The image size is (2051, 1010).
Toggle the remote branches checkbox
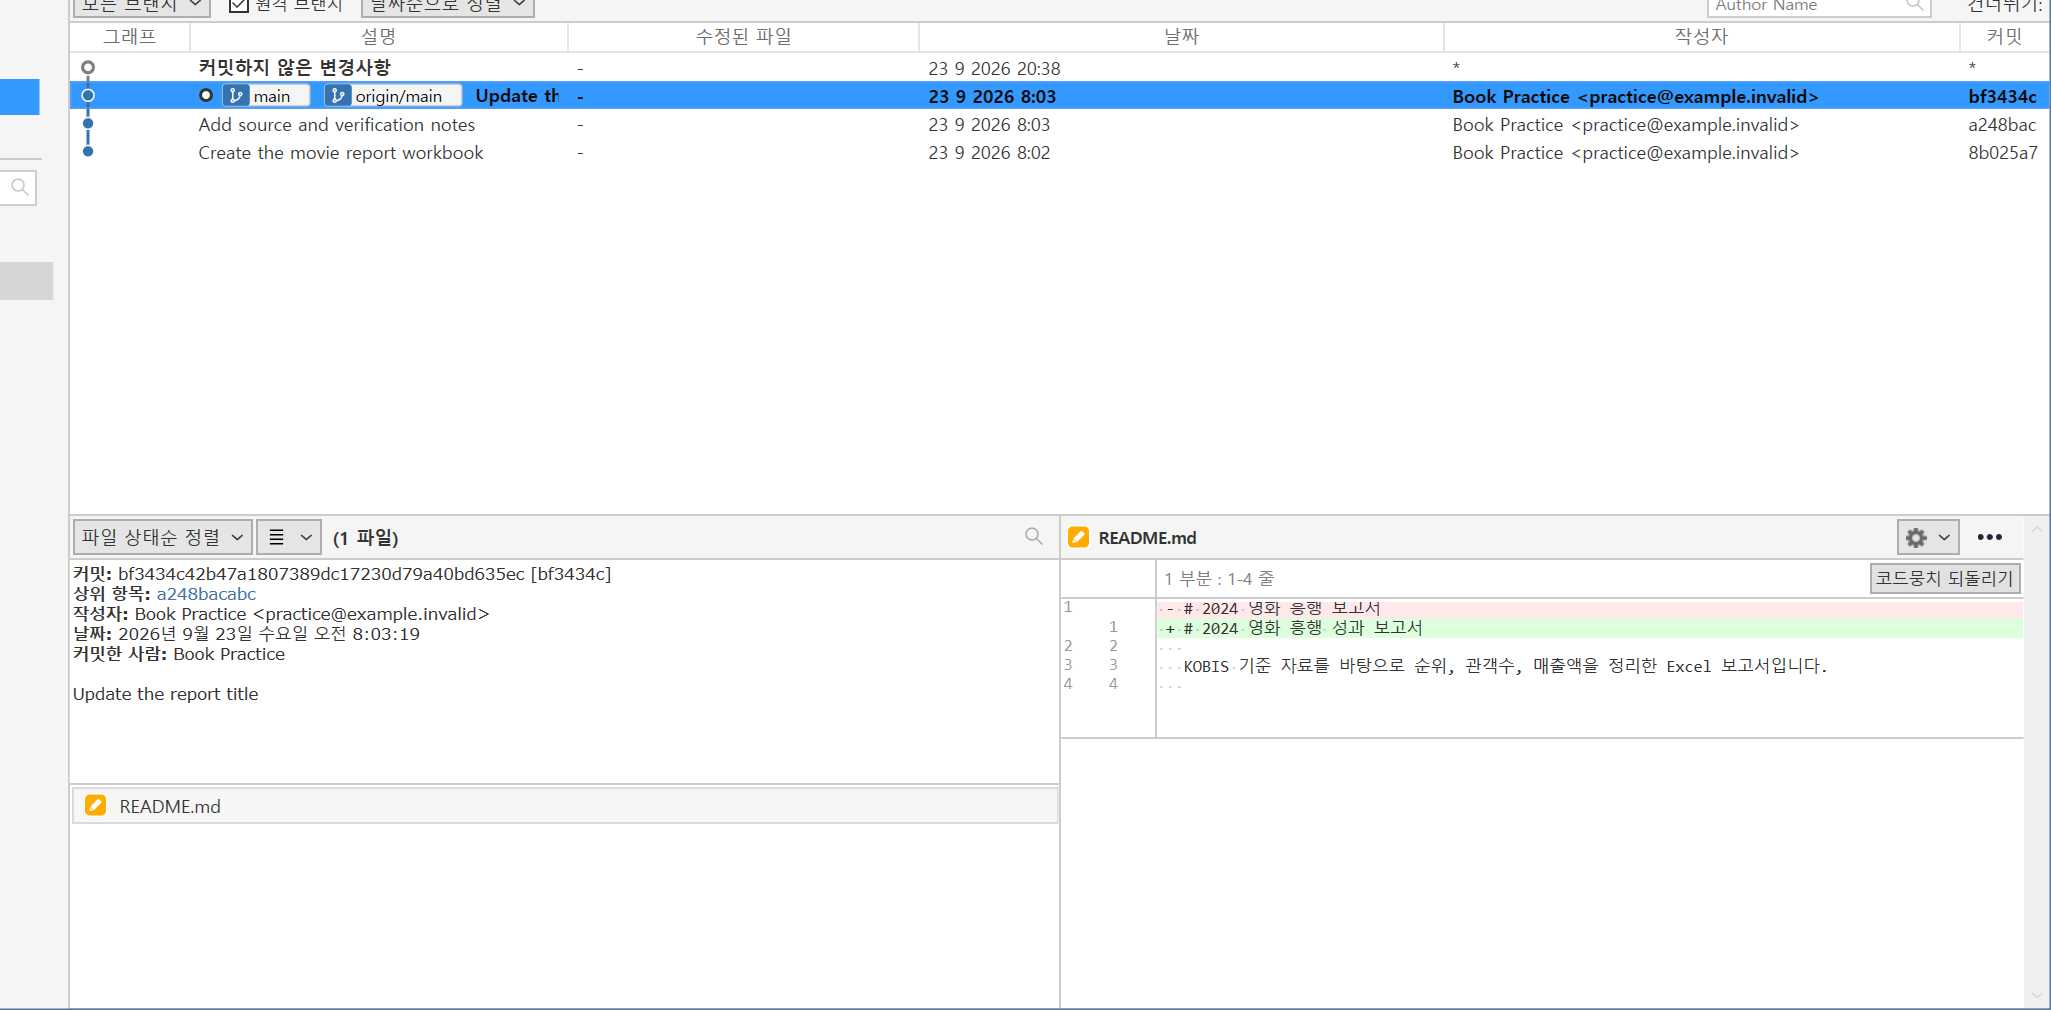(x=238, y=5)
